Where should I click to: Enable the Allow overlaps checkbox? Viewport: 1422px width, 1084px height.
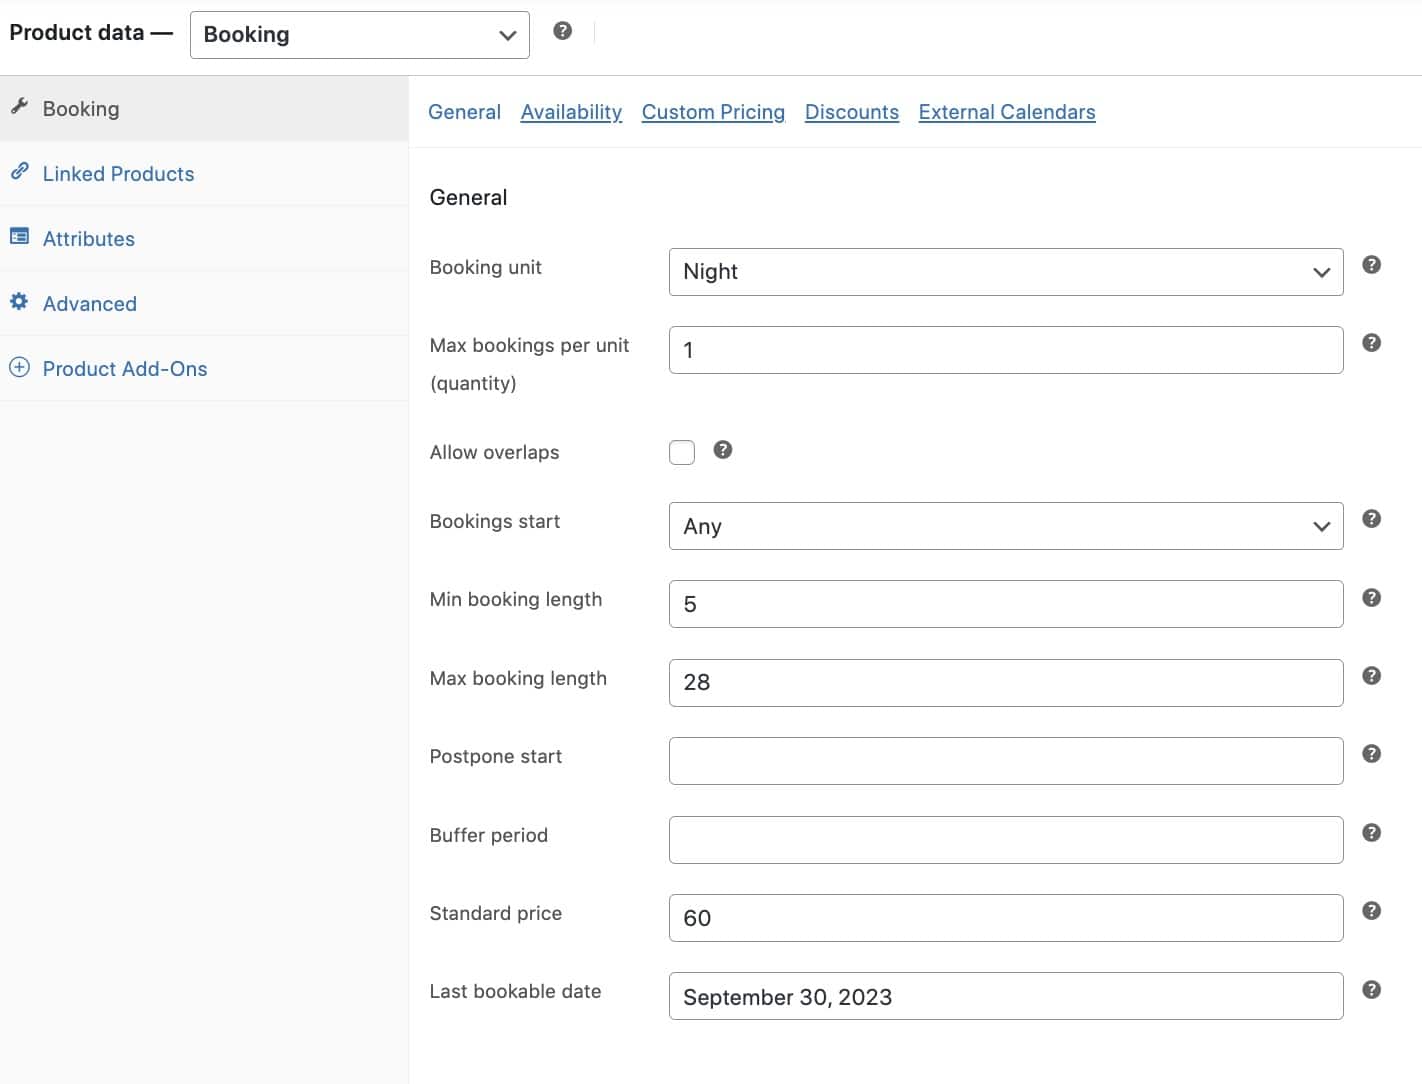[682, 452]
